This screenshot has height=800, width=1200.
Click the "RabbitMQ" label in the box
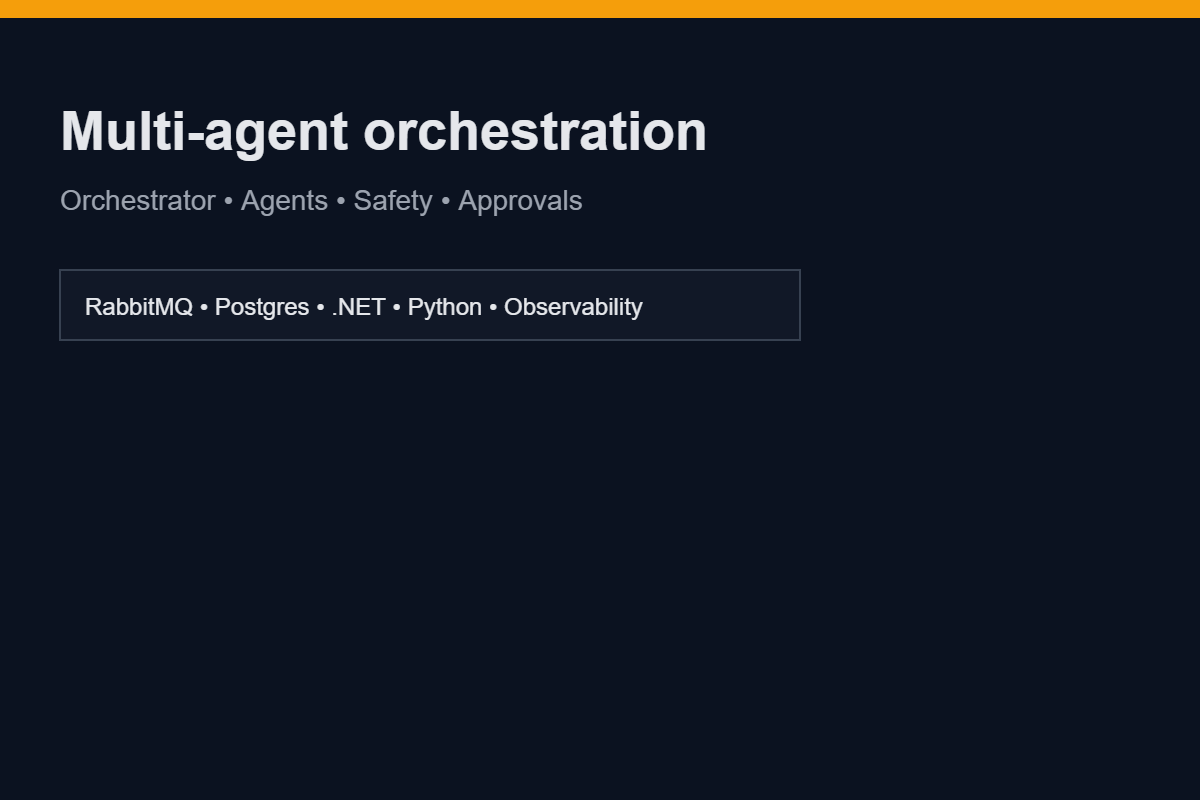(x=138, y=307)
